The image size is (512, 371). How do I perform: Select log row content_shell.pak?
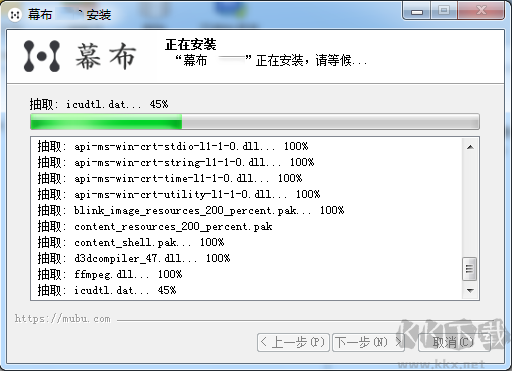131,242
